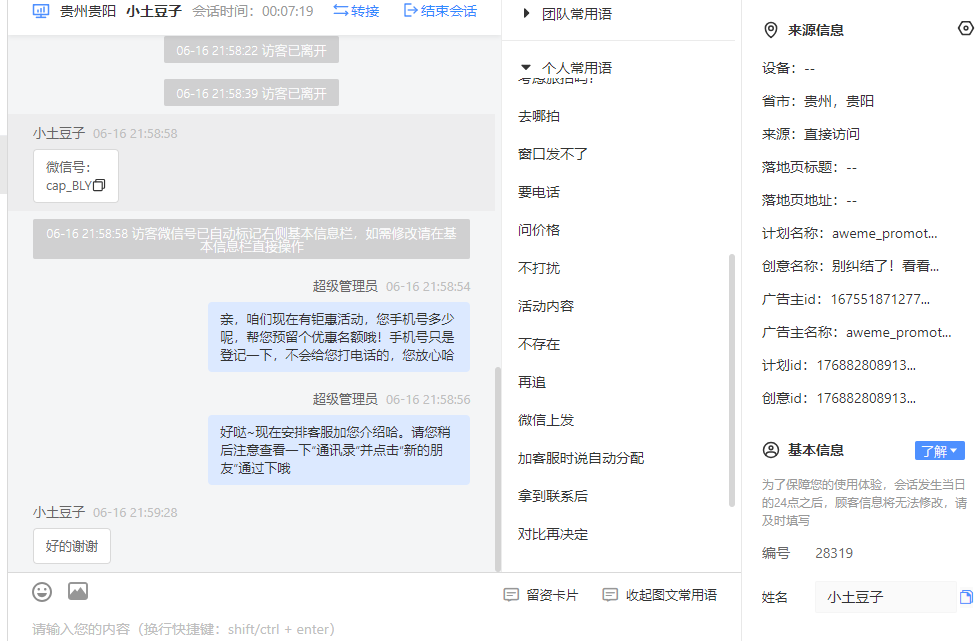Click the 省市：贵州，贵阳 line

click(x=818, y=101)
